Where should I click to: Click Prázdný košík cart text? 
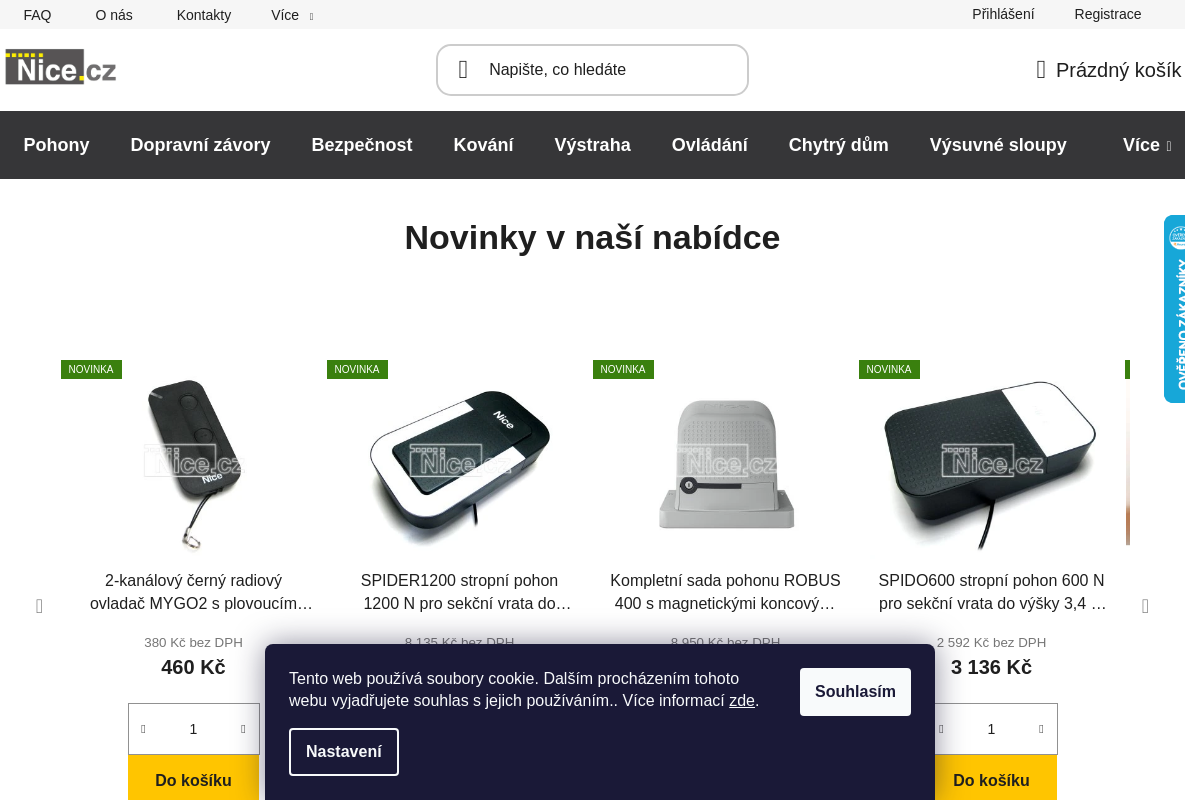[x=1119, y=70]
